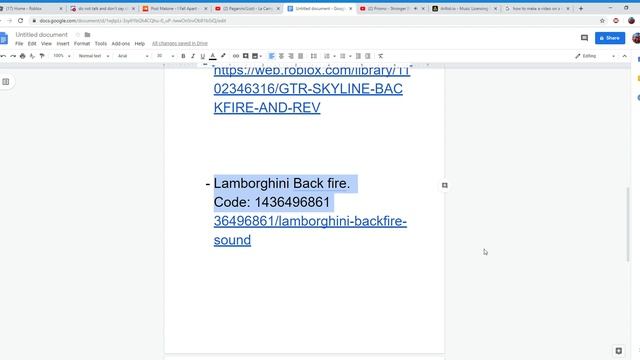Open the Add-ons menu
The image size is (640, 360).
click(x=120, y=44)
